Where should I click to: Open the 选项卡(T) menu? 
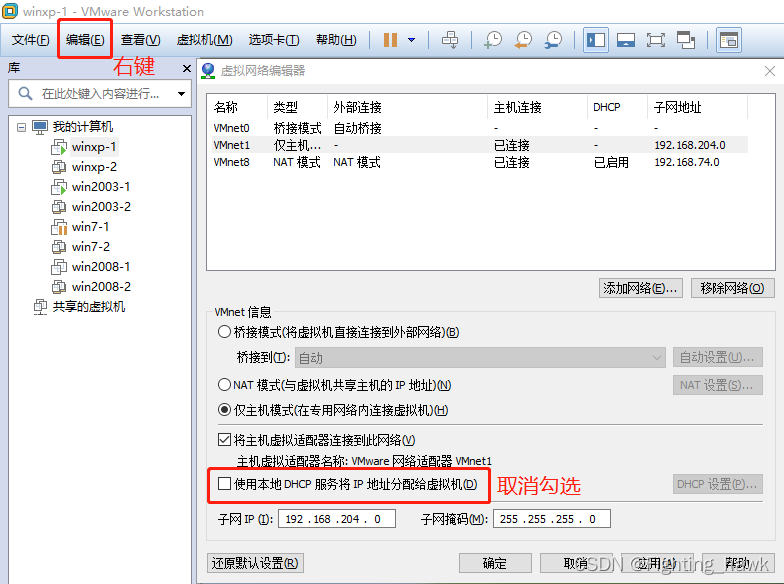coord(274,40)
